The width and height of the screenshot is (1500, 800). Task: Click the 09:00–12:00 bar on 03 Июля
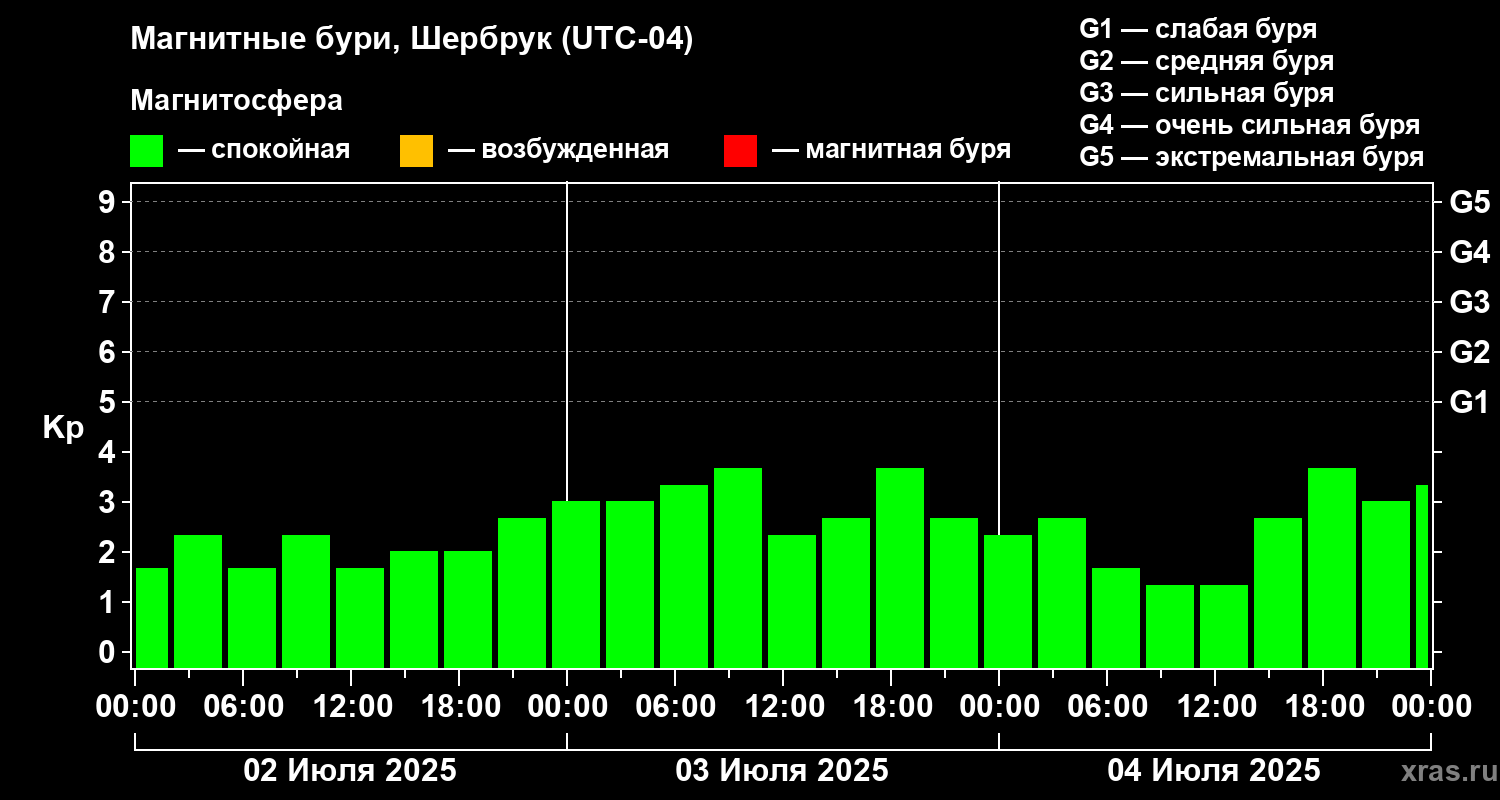[738, 568]
